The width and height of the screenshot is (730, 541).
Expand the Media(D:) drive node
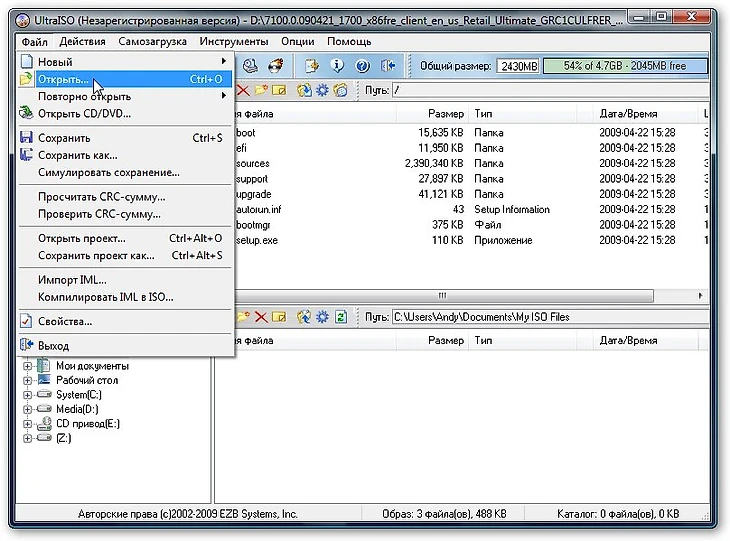coord(28,409)
